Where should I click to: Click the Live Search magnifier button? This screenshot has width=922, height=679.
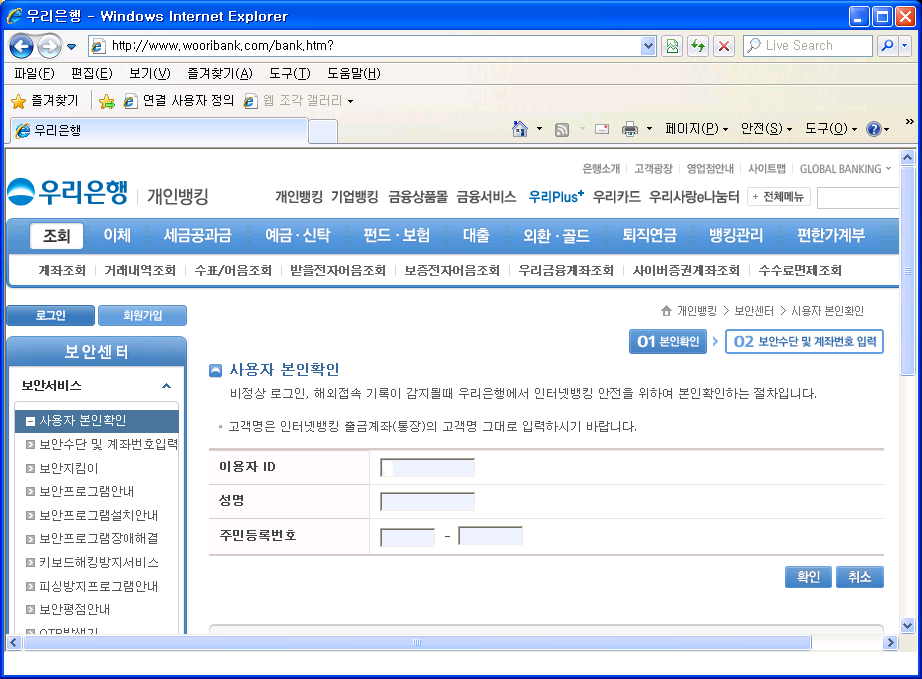coord(887,46)
